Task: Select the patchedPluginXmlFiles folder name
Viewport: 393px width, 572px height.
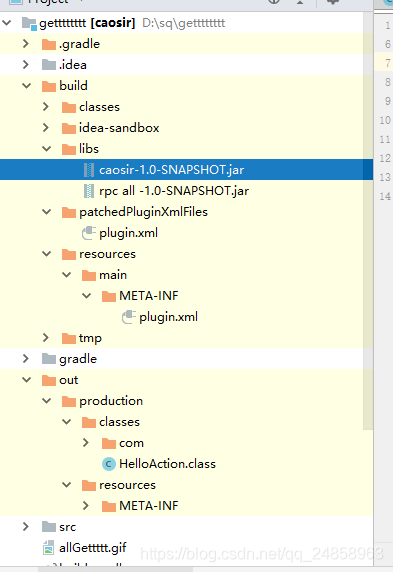Action: point(143,212)
